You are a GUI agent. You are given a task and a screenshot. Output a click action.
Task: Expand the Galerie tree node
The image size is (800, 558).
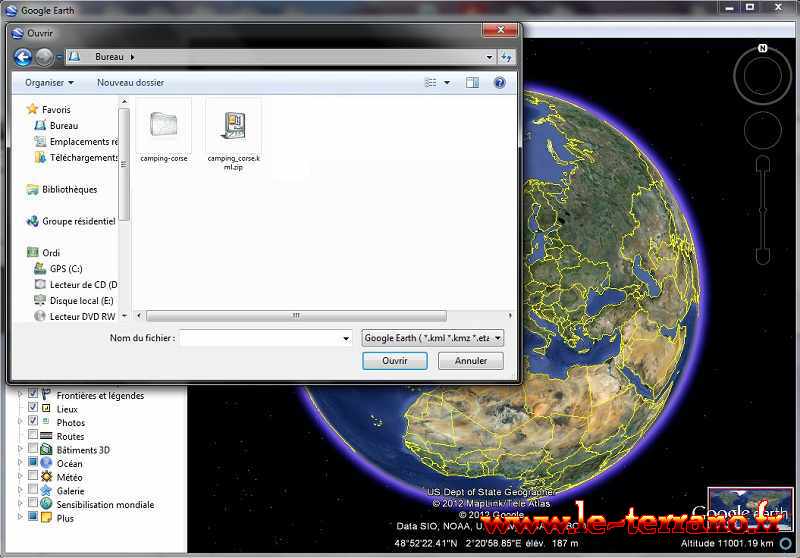(x=20, y=490)
